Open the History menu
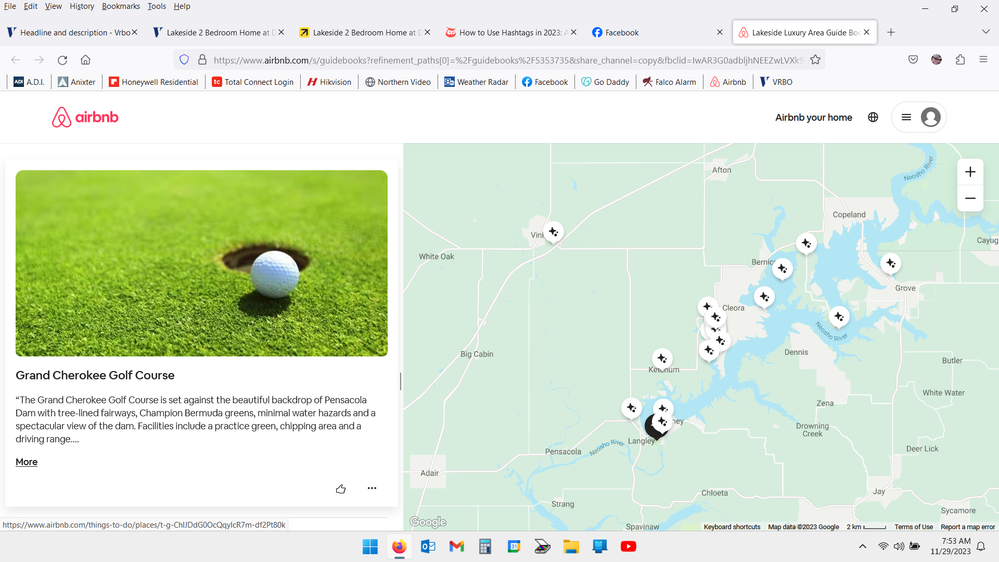 82,6
